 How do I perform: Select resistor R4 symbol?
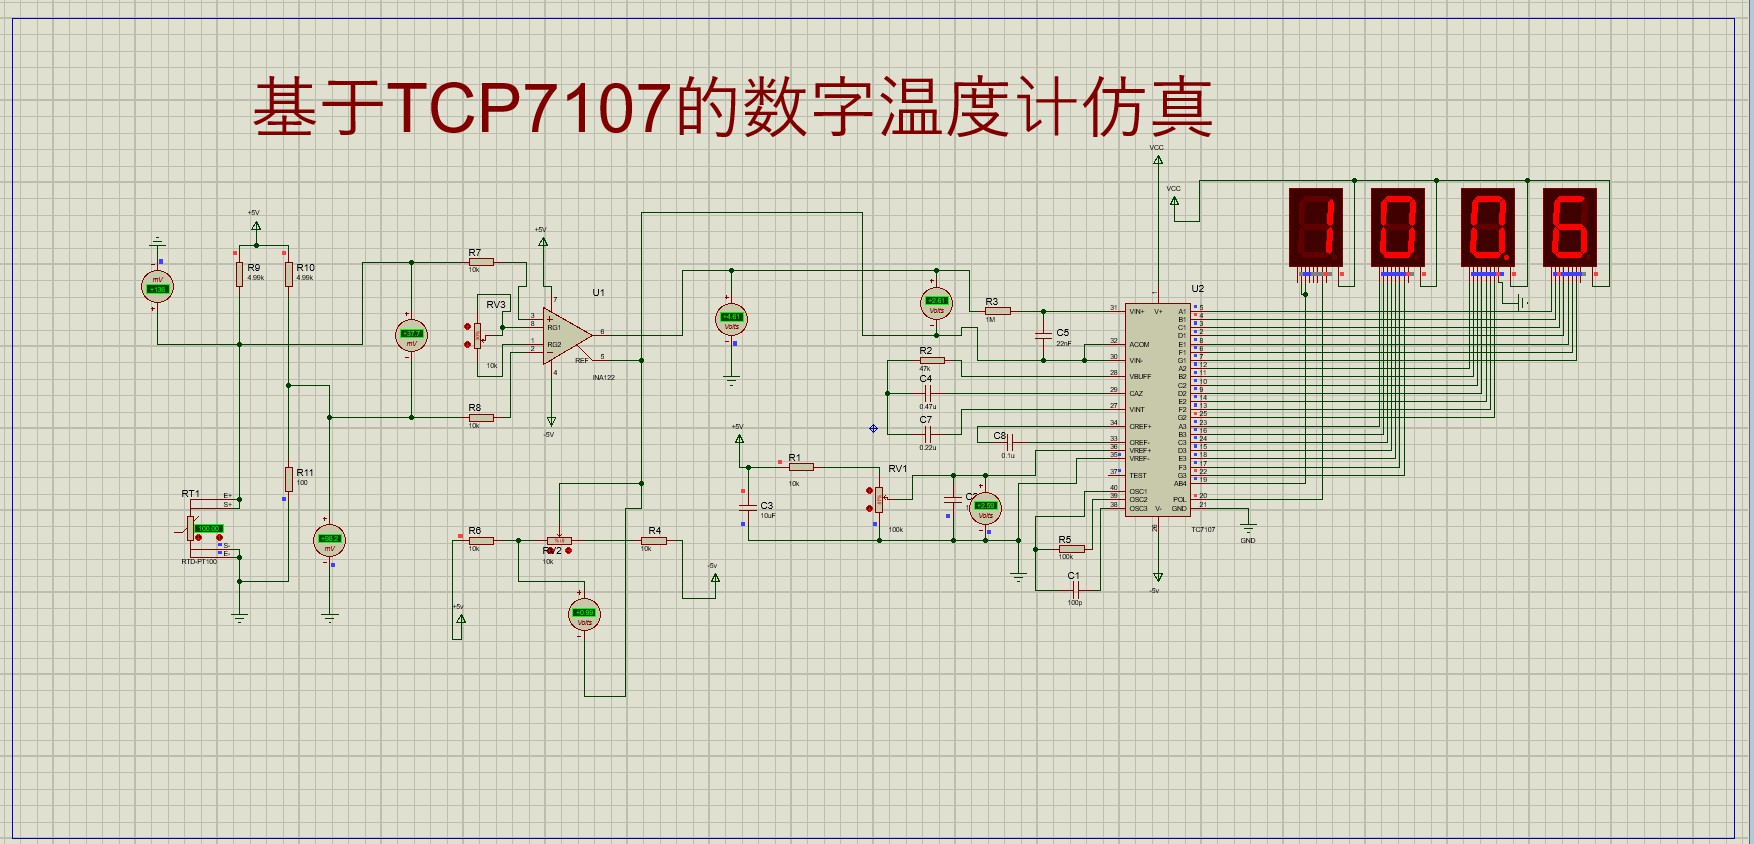(653, 540)
